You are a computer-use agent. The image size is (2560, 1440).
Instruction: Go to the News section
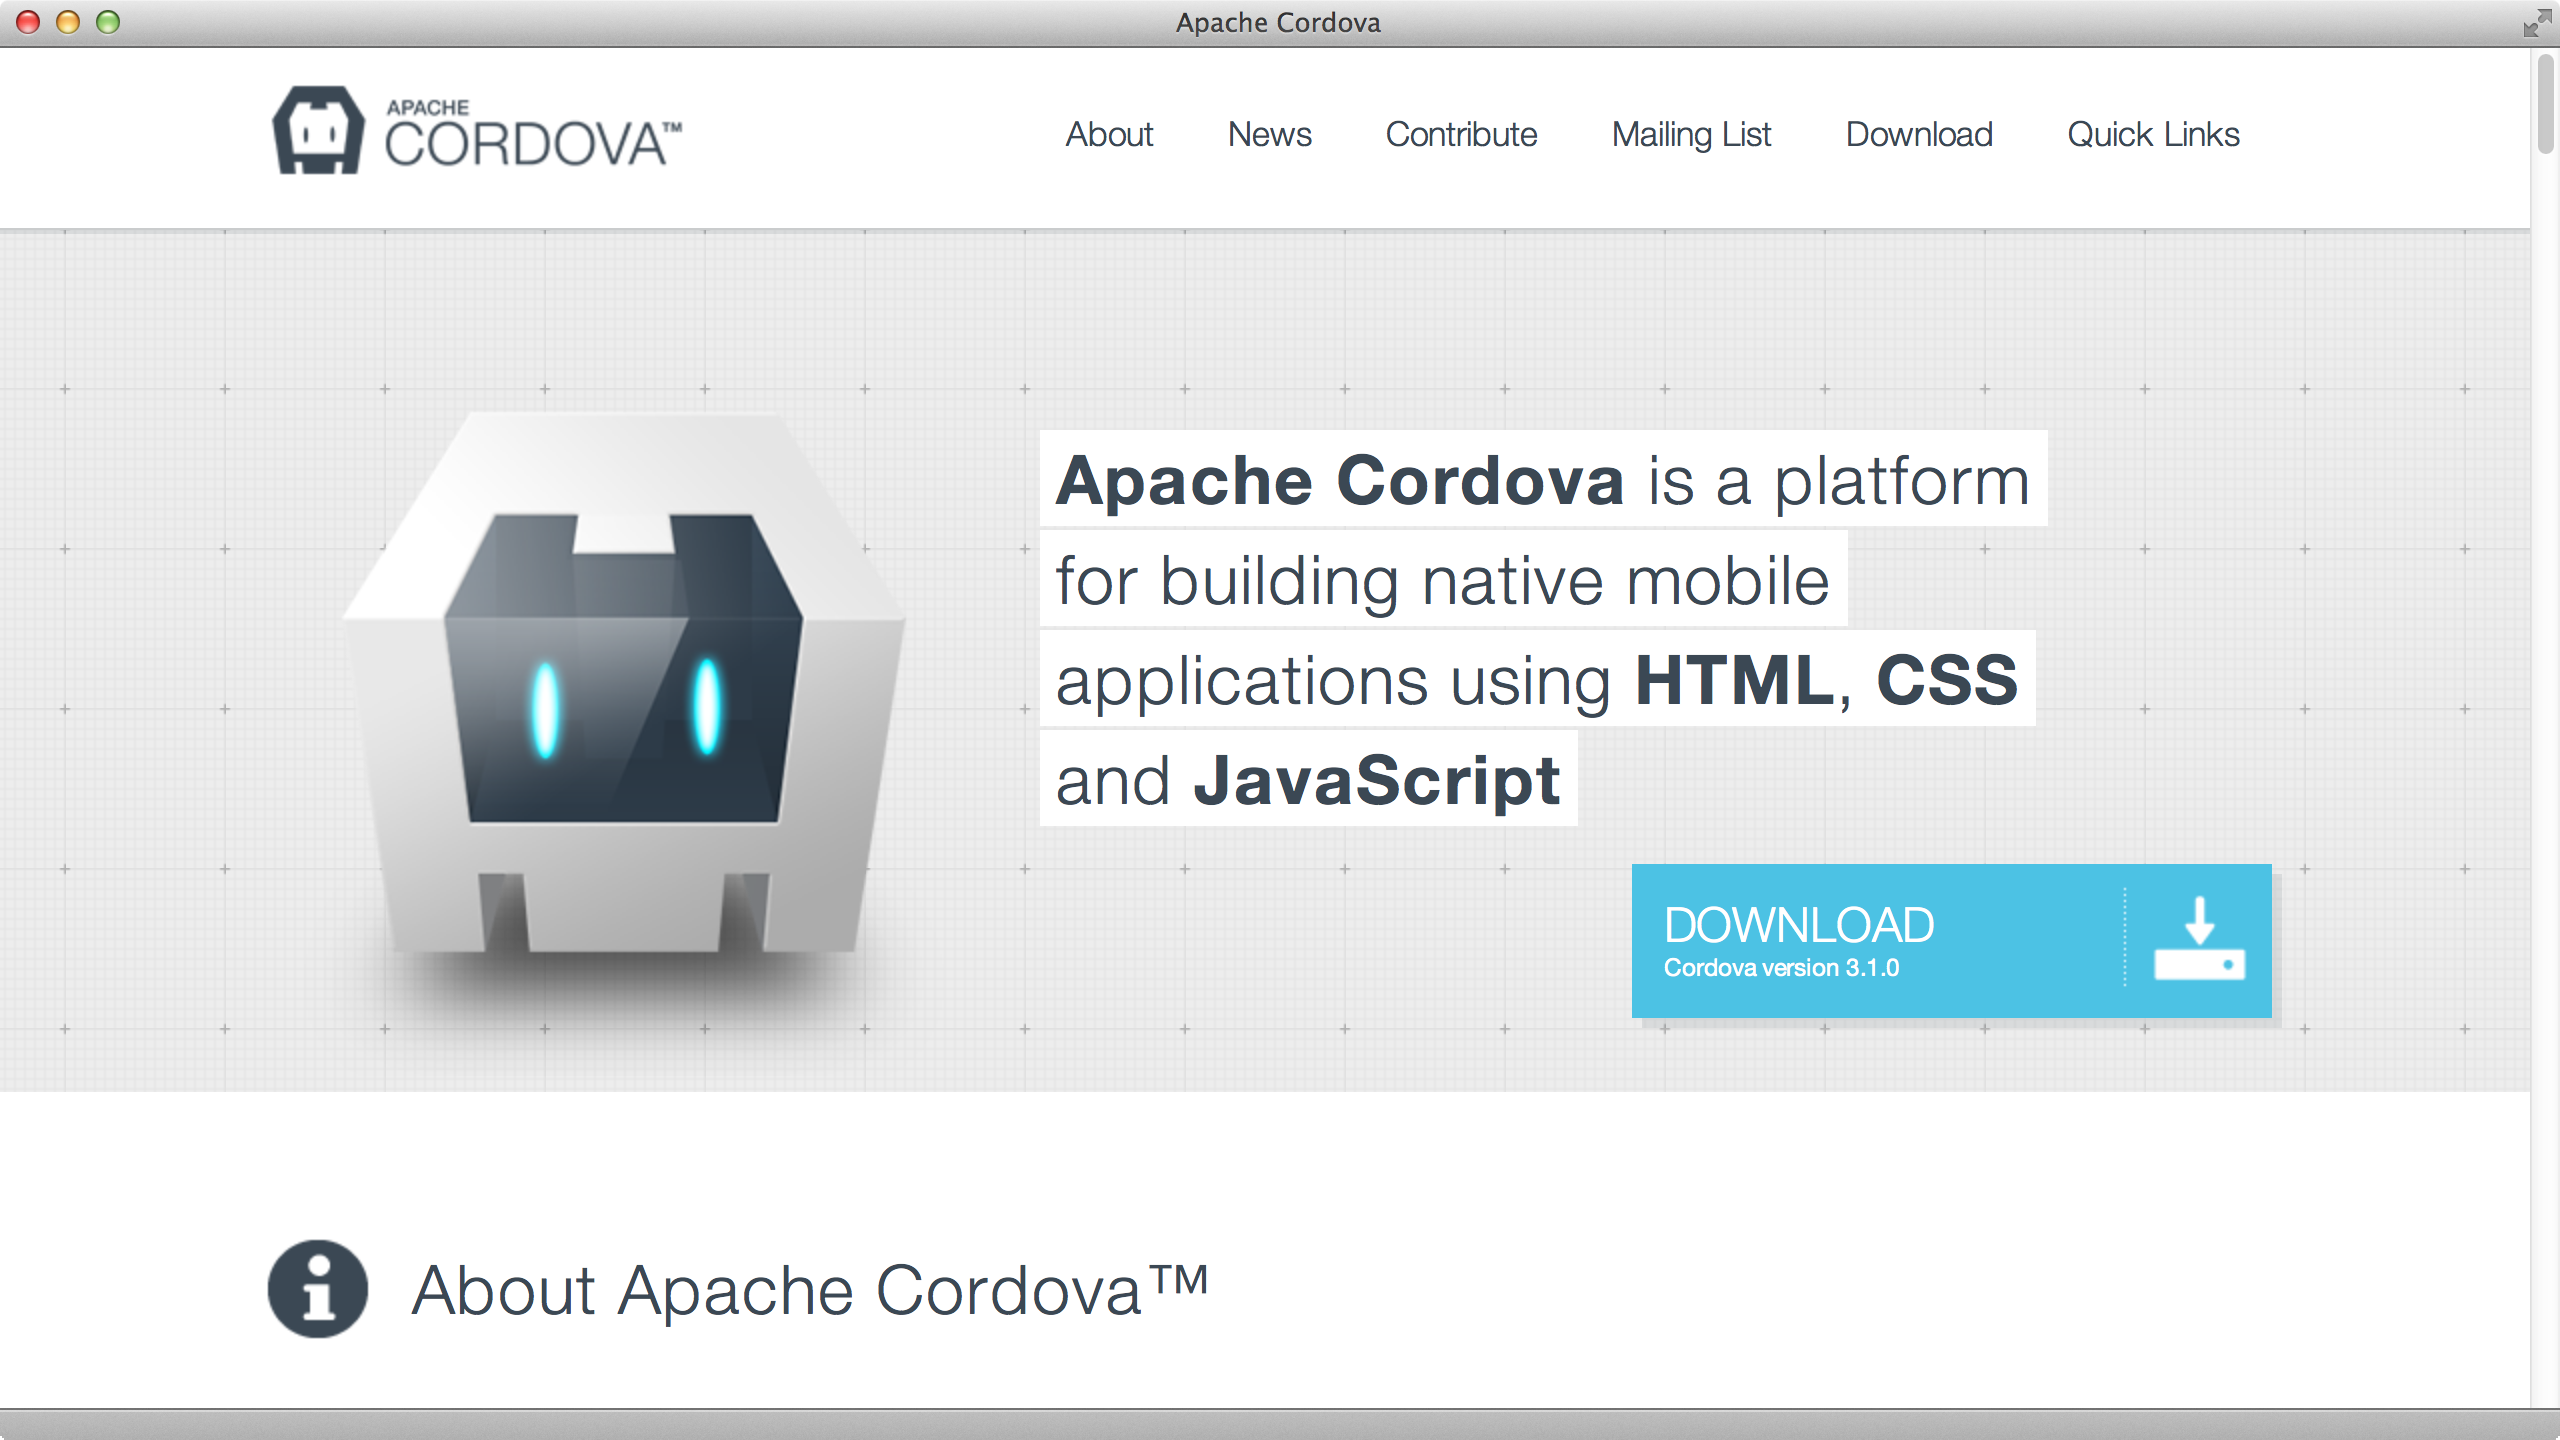pos(1269,134)
